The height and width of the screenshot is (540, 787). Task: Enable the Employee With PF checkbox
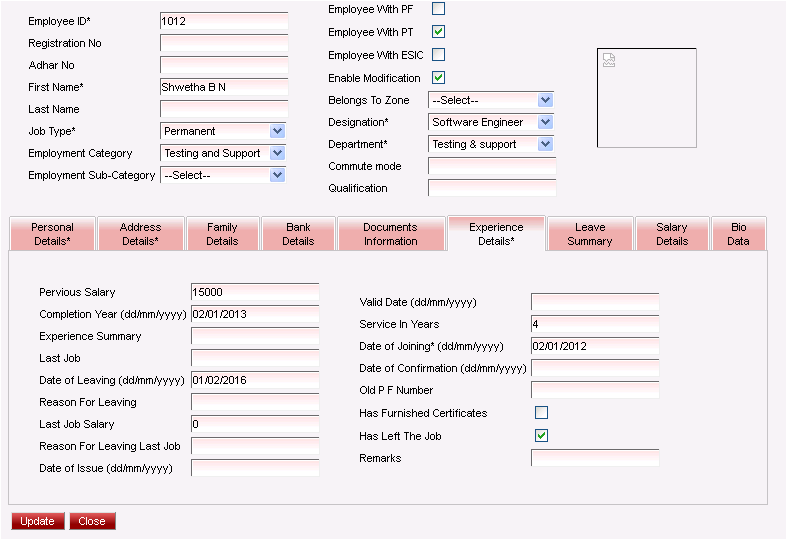tap(438, 9)
